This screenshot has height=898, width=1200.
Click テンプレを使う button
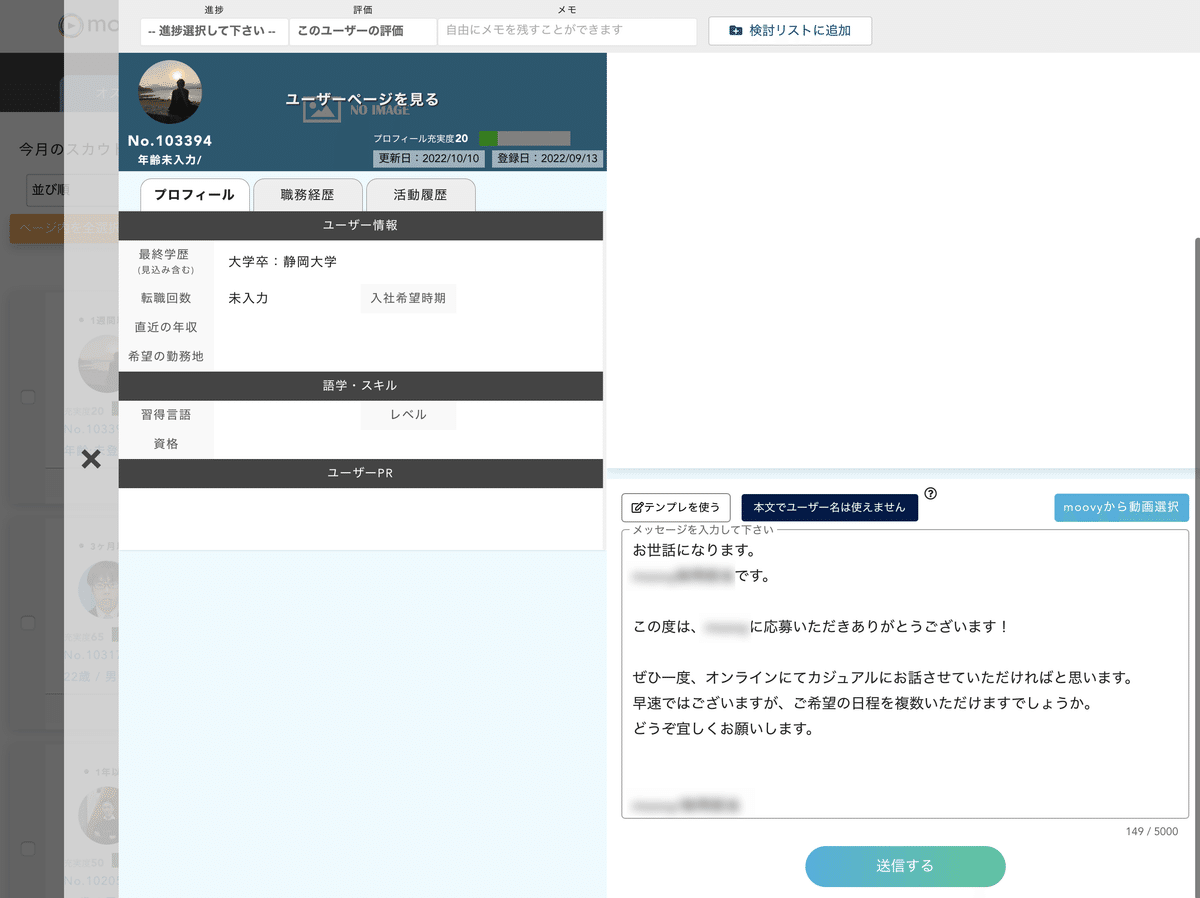[676, 507]
